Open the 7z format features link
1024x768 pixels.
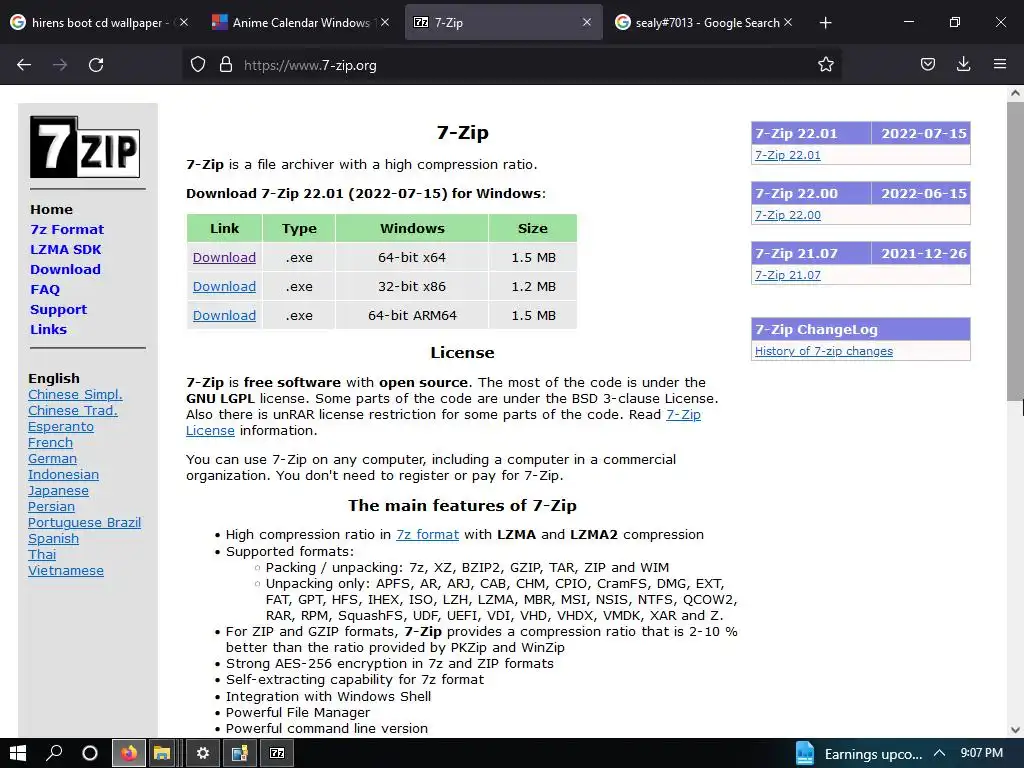tap(427, 534)
